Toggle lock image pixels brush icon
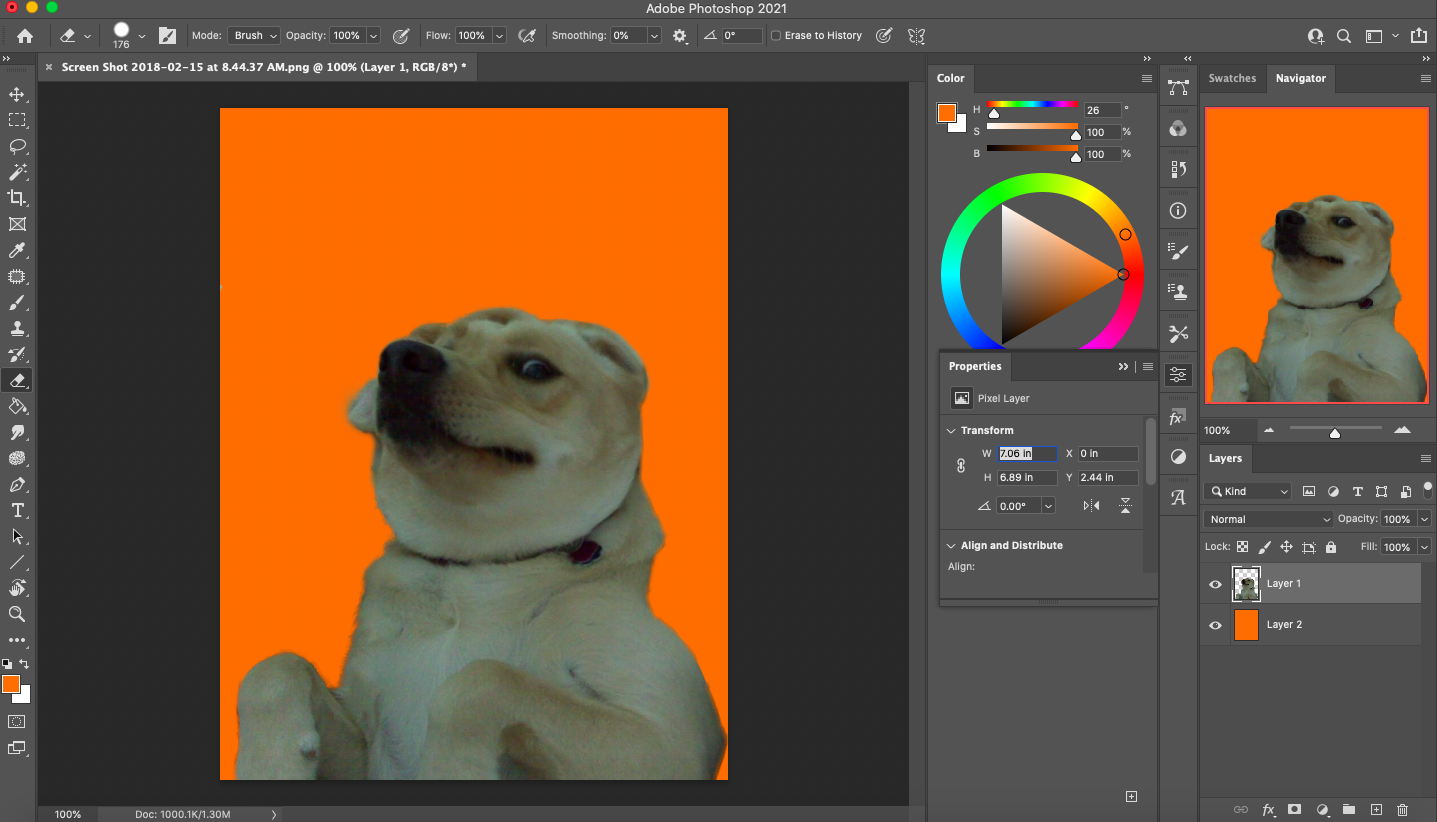This screenshot has width=1437, height=822. point(1264,547)
